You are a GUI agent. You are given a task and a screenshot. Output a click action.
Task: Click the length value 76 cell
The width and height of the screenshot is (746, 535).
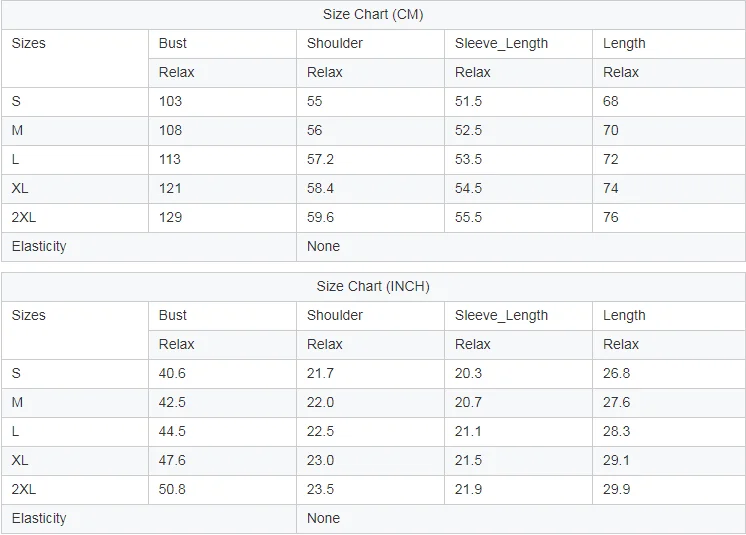(x=611, y=217)
